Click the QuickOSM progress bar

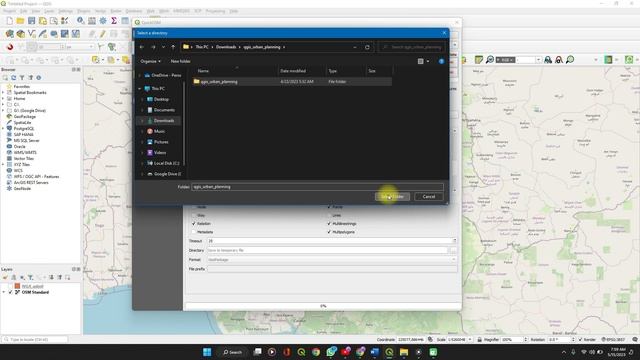pyautogui.click(x=323, y=306)
